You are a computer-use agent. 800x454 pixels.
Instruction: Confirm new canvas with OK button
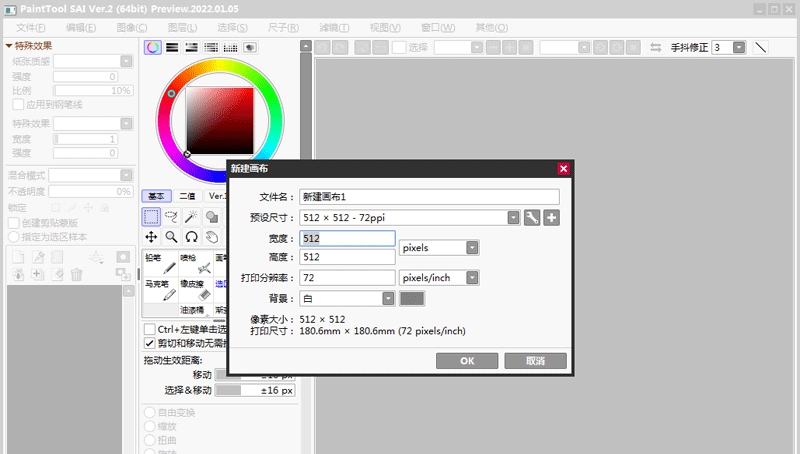(467, 361)
